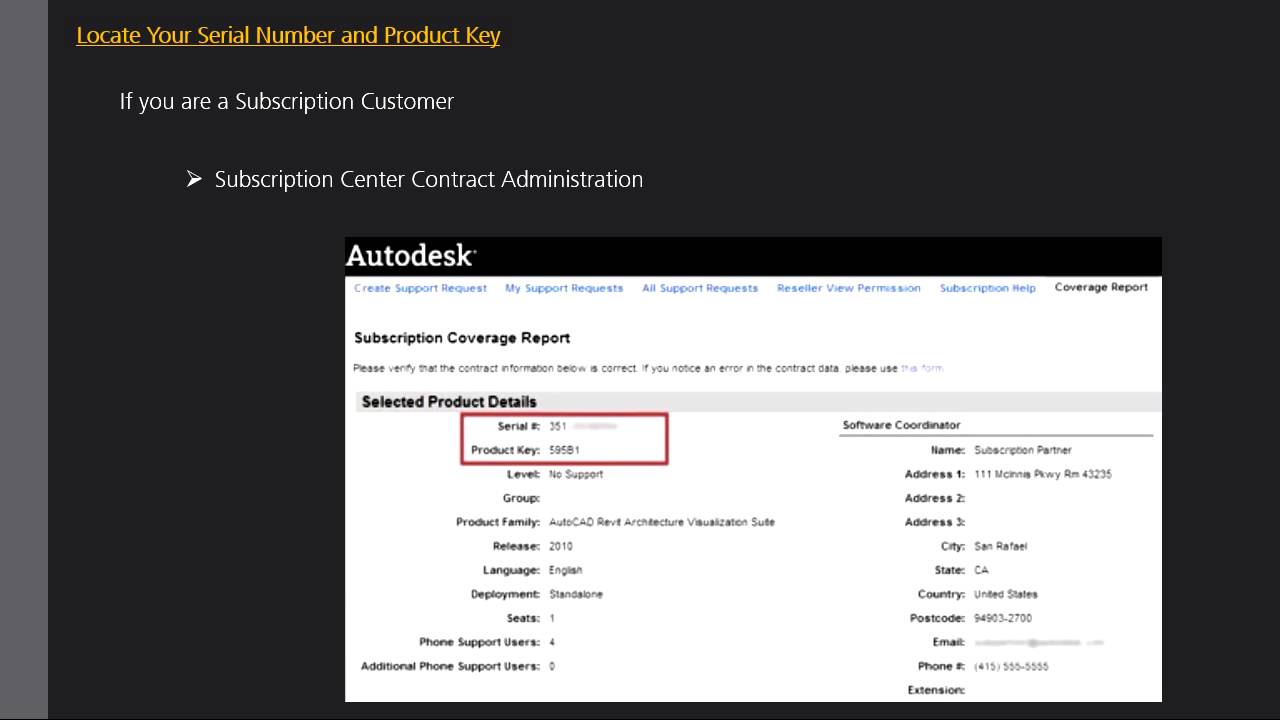Click the Subscription Coverage Report heading
The width and height of the screenshot is (1280, 720).
click(462, 338)
